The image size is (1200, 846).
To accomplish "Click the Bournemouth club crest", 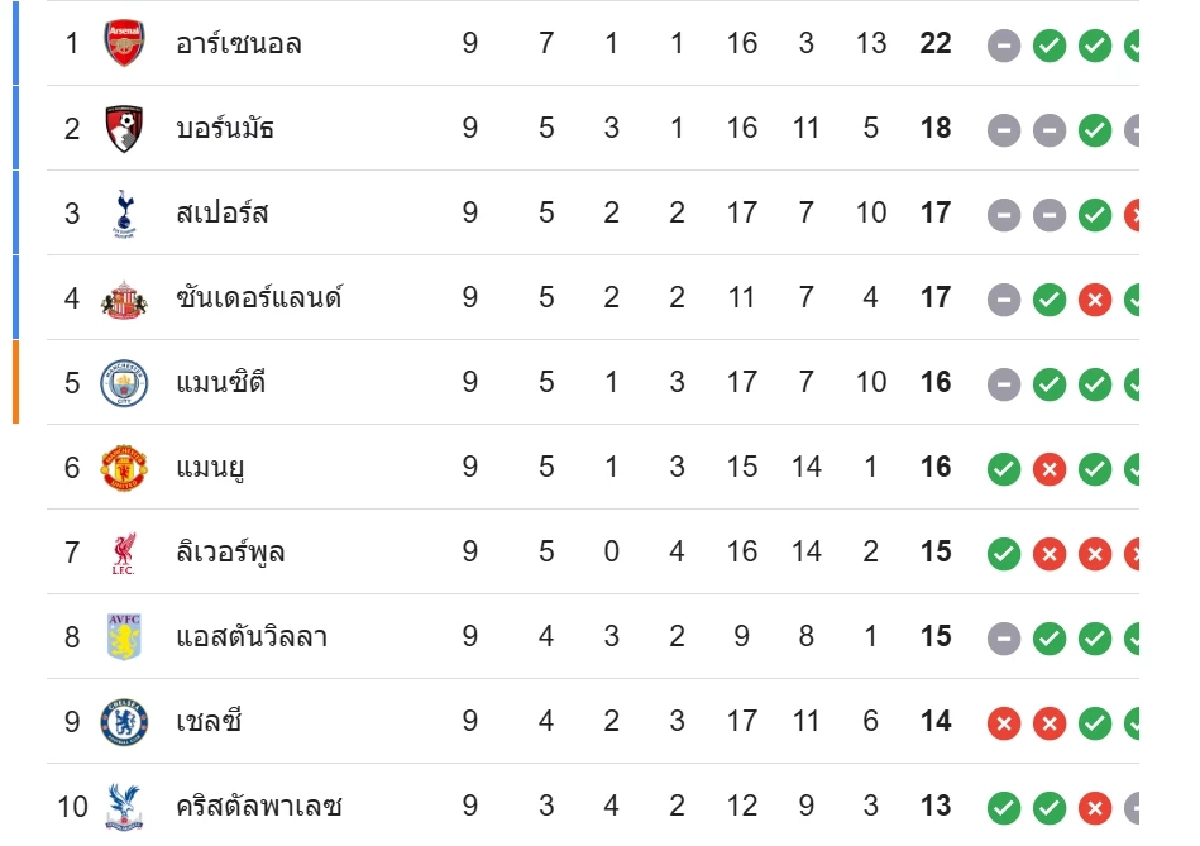I will pos(125,129).
